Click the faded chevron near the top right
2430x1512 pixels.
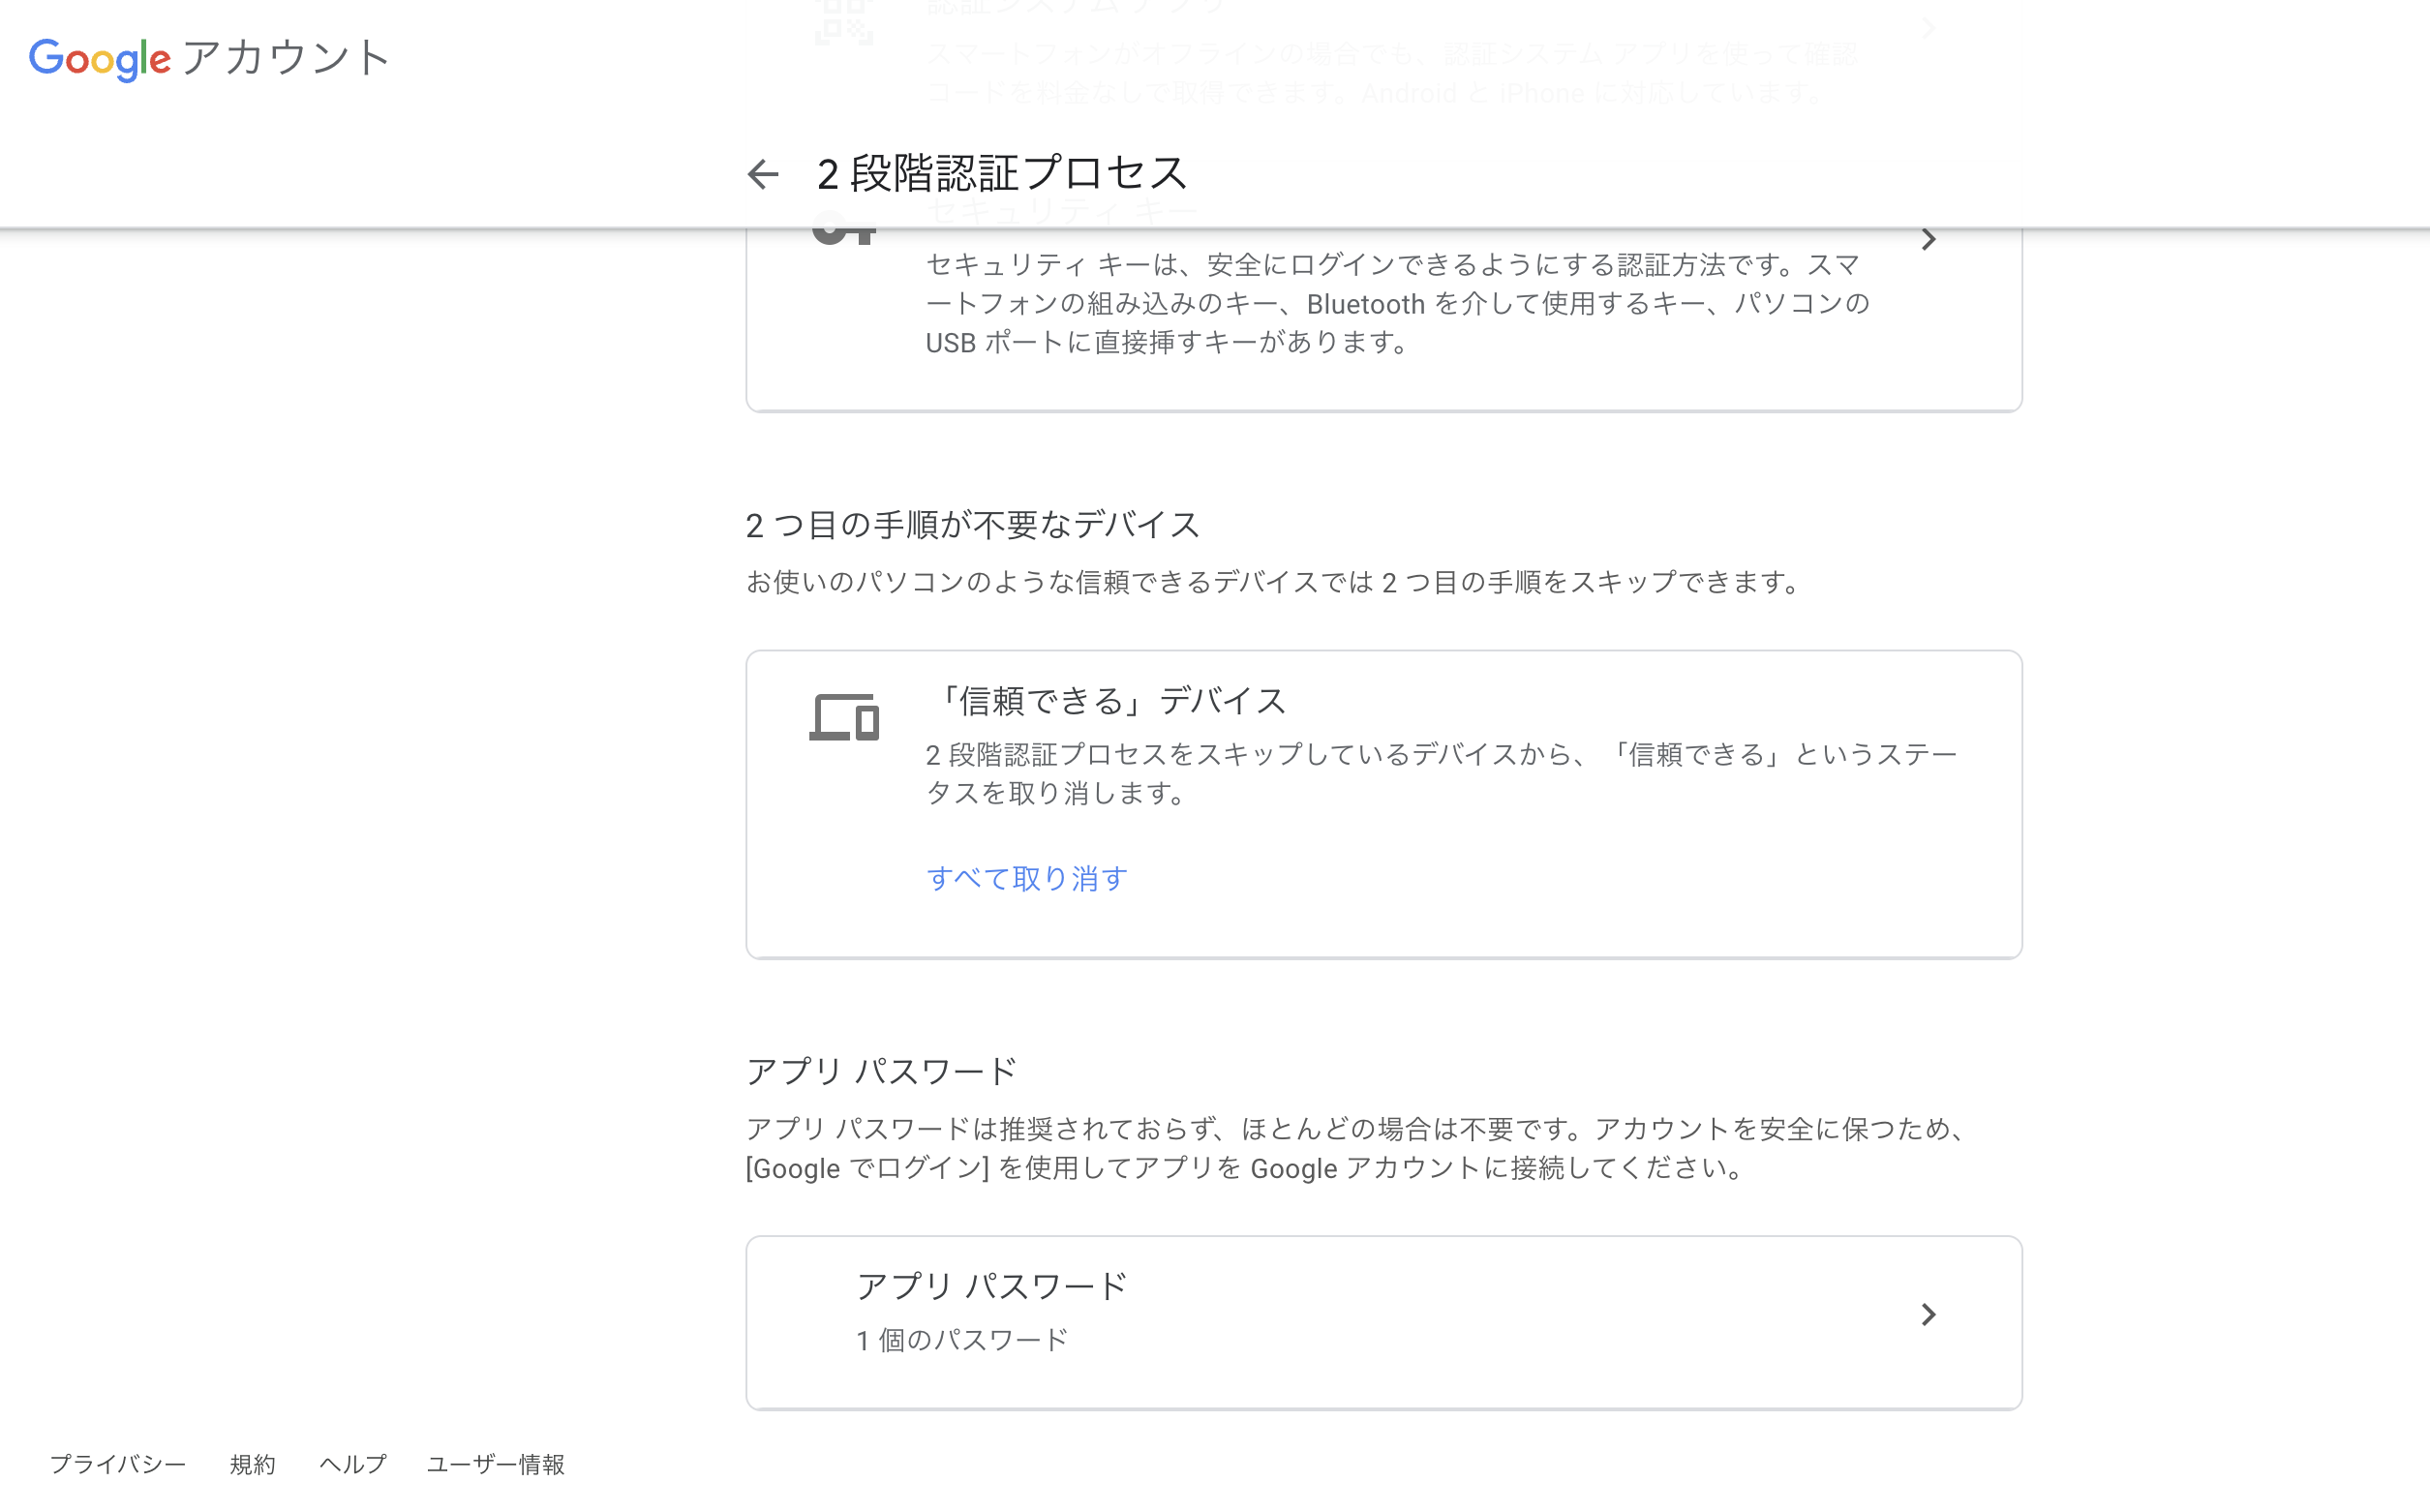(1929, 28)
